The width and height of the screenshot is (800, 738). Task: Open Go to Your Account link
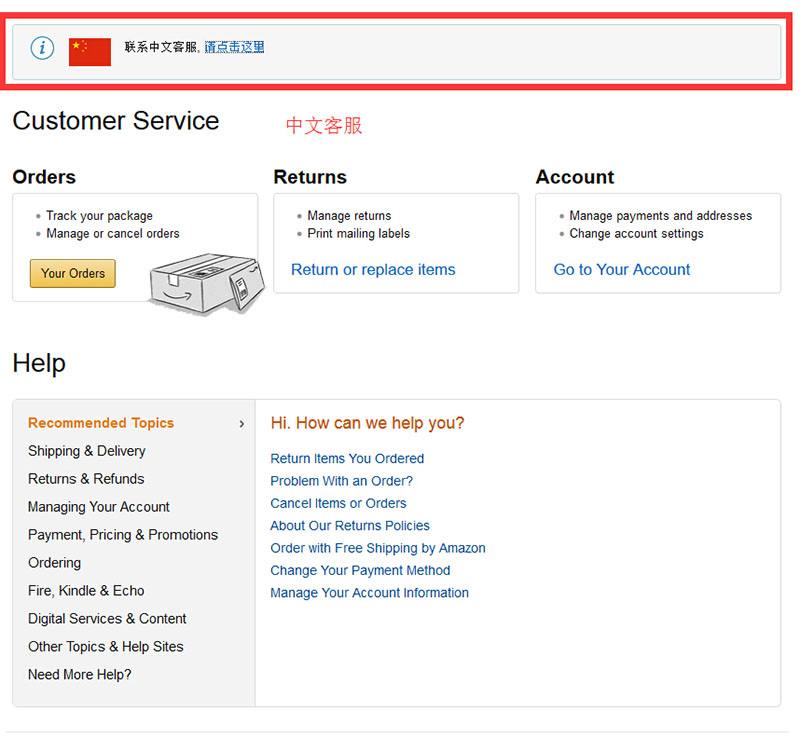coord(621,269)
